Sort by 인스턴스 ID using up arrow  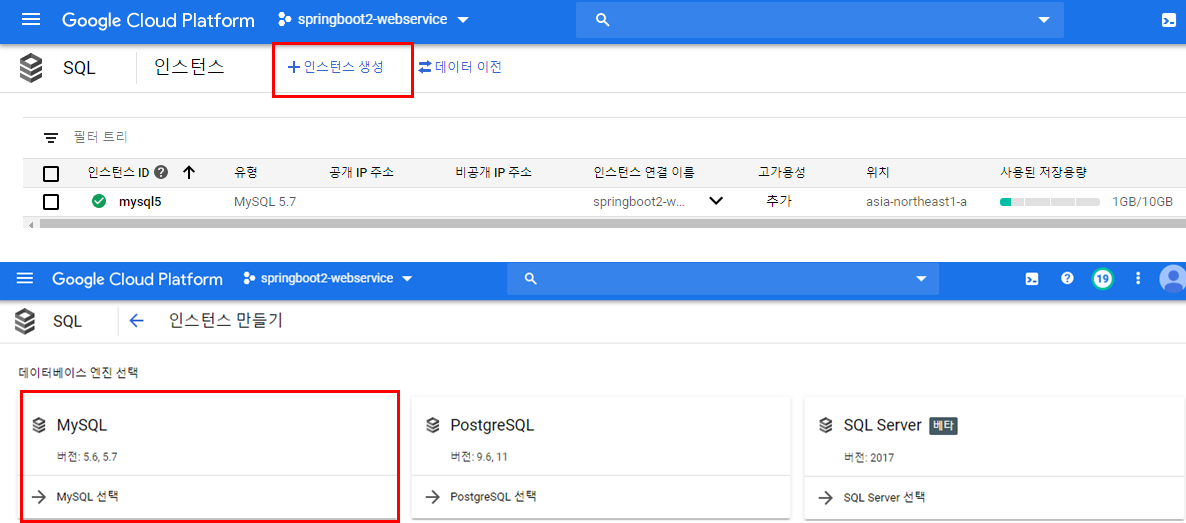[x=189, y=173]
